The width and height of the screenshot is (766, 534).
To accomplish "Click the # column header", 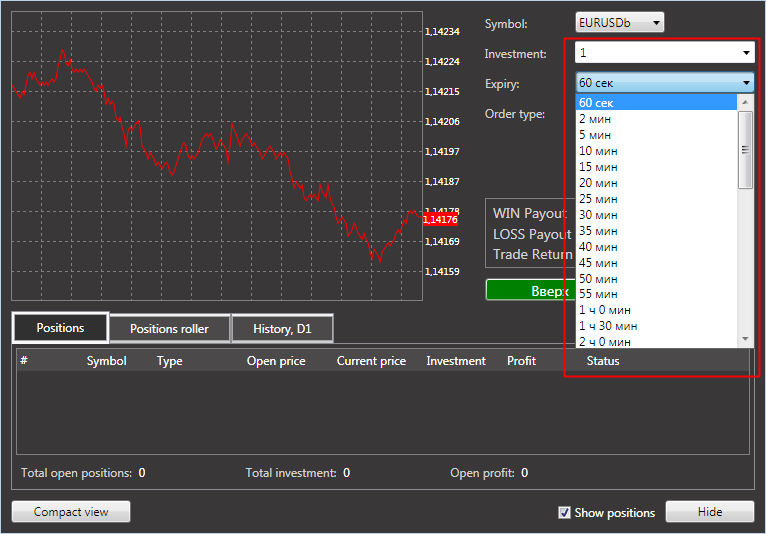I will 24,361.
